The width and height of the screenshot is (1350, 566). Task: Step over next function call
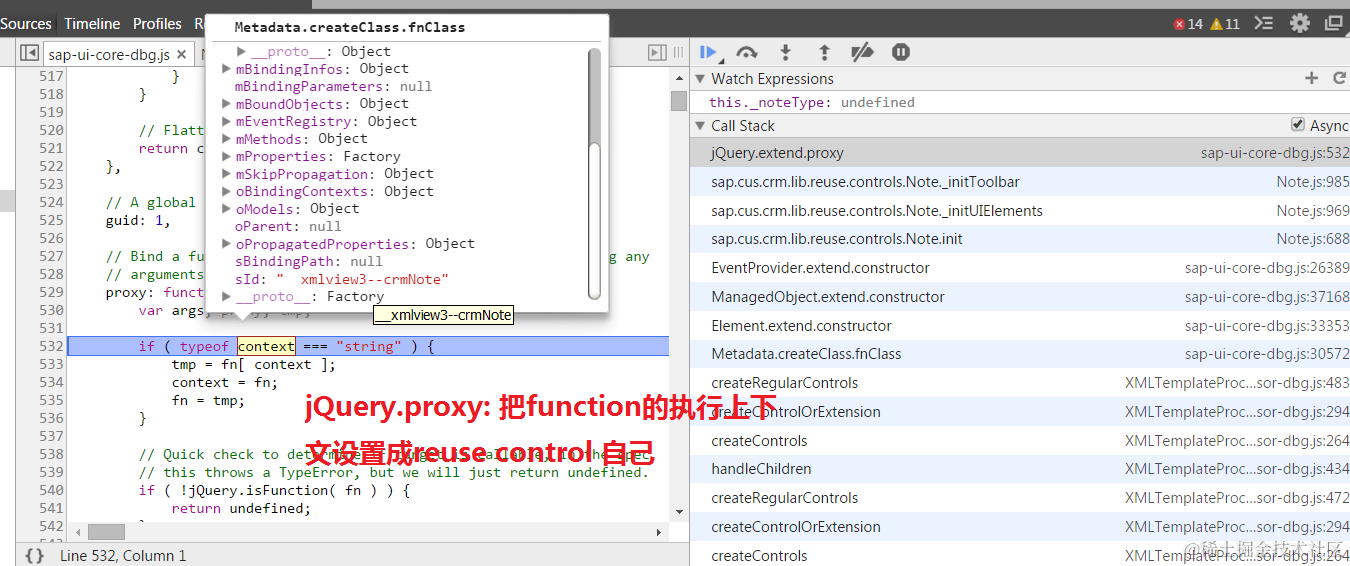747,52
